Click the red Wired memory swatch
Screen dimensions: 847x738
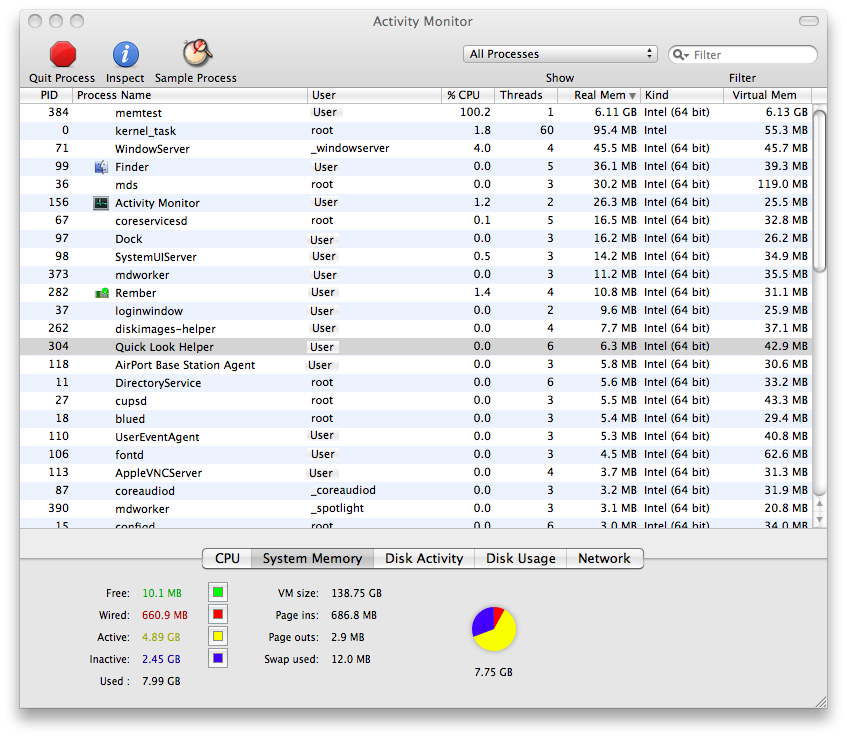pyautogui.click(x=218, y=614)
